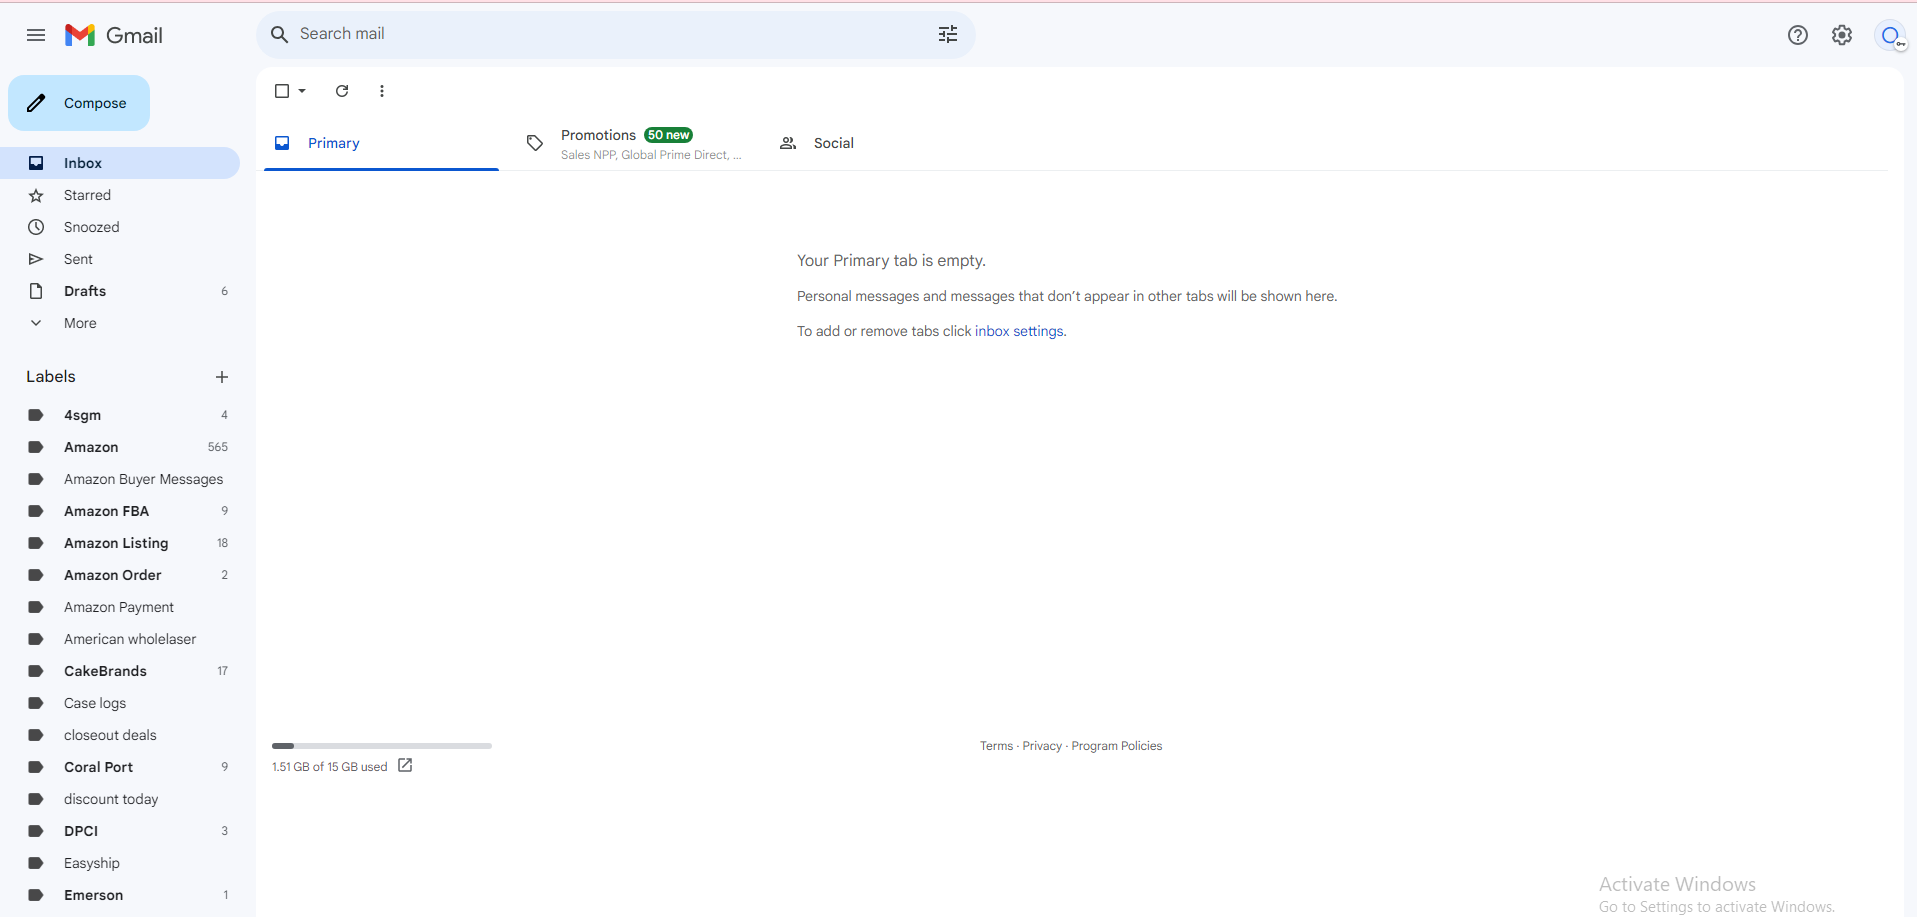
Task: Open the Inbox folder
Action: (x=120, y=163)
